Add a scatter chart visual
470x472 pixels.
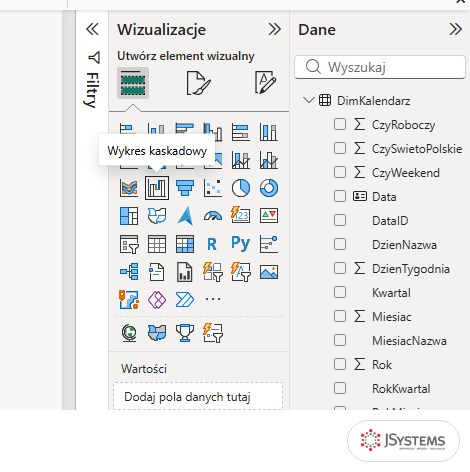coord(213,188)
